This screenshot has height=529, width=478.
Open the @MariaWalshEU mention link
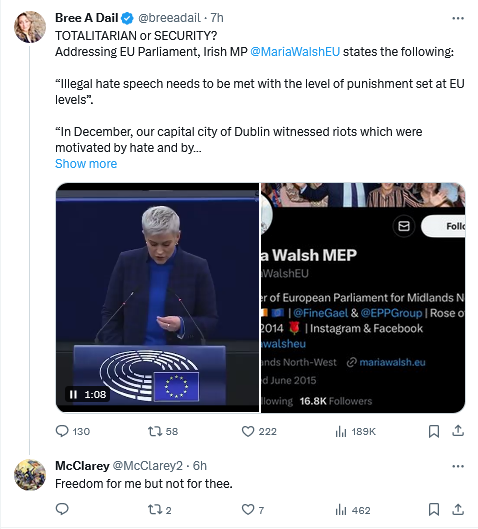pyautogui.click(x=295, y=52)
